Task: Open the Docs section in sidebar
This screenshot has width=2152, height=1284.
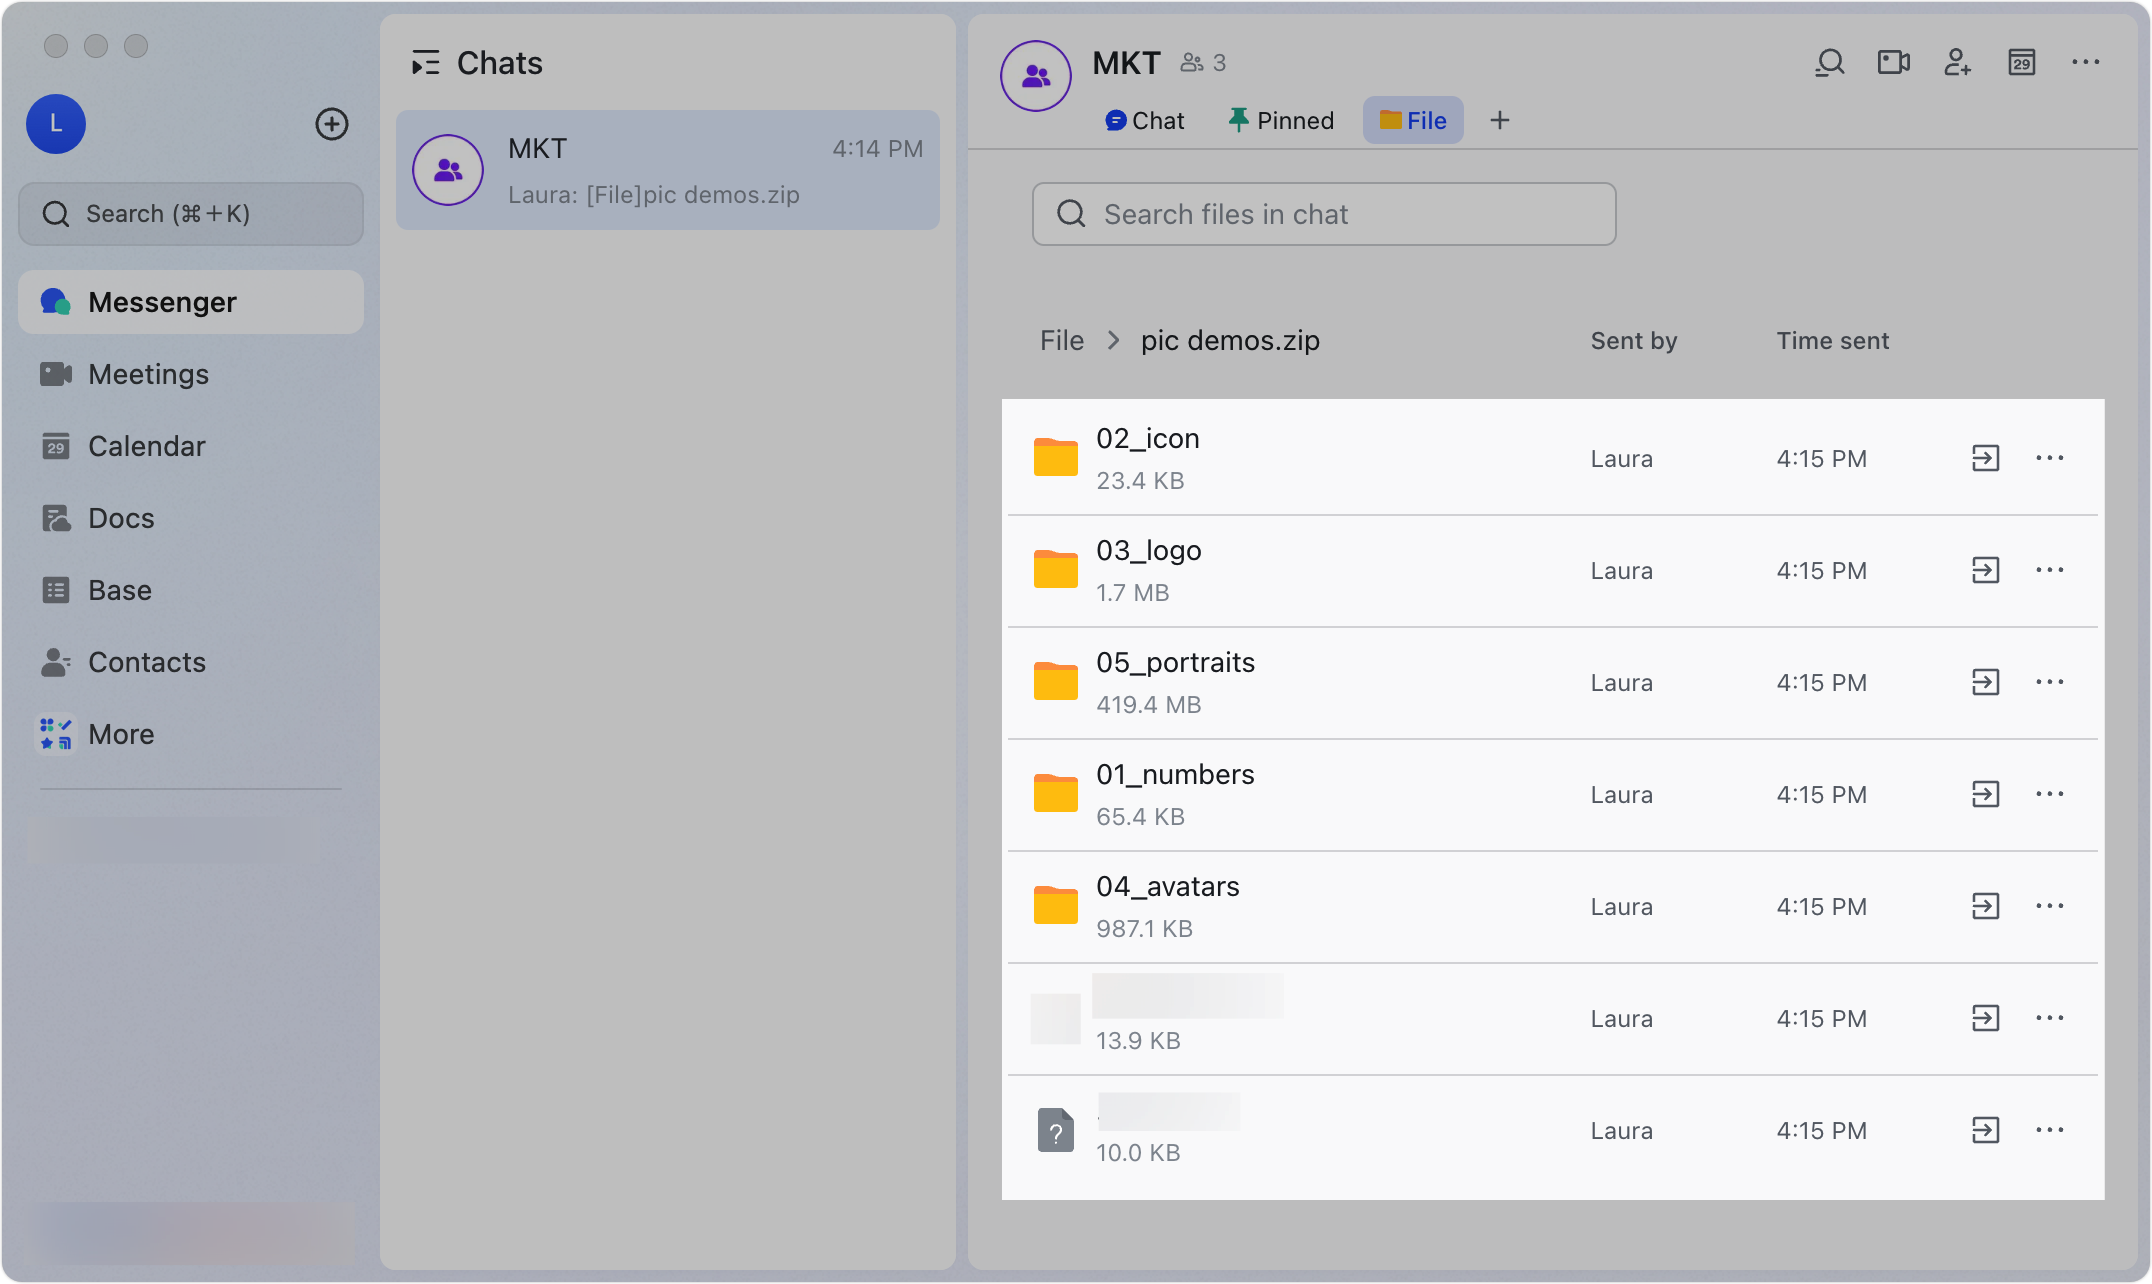Action: (119, 518)
